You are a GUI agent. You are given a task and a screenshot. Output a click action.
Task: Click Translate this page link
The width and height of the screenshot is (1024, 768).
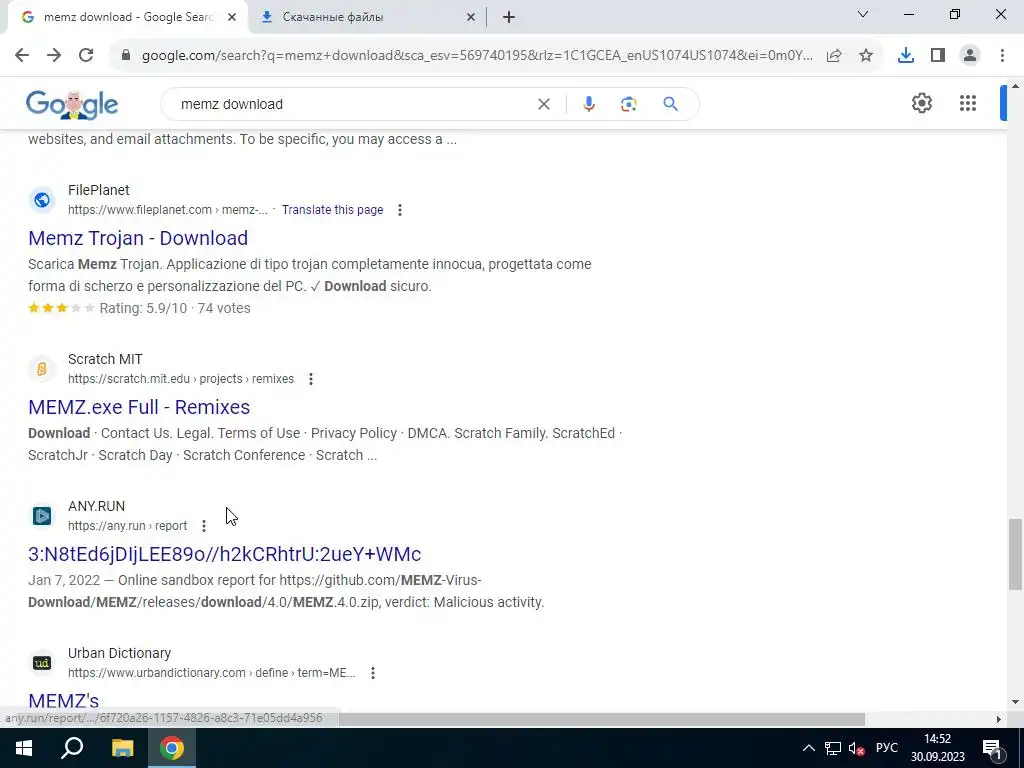pos(332,210)
